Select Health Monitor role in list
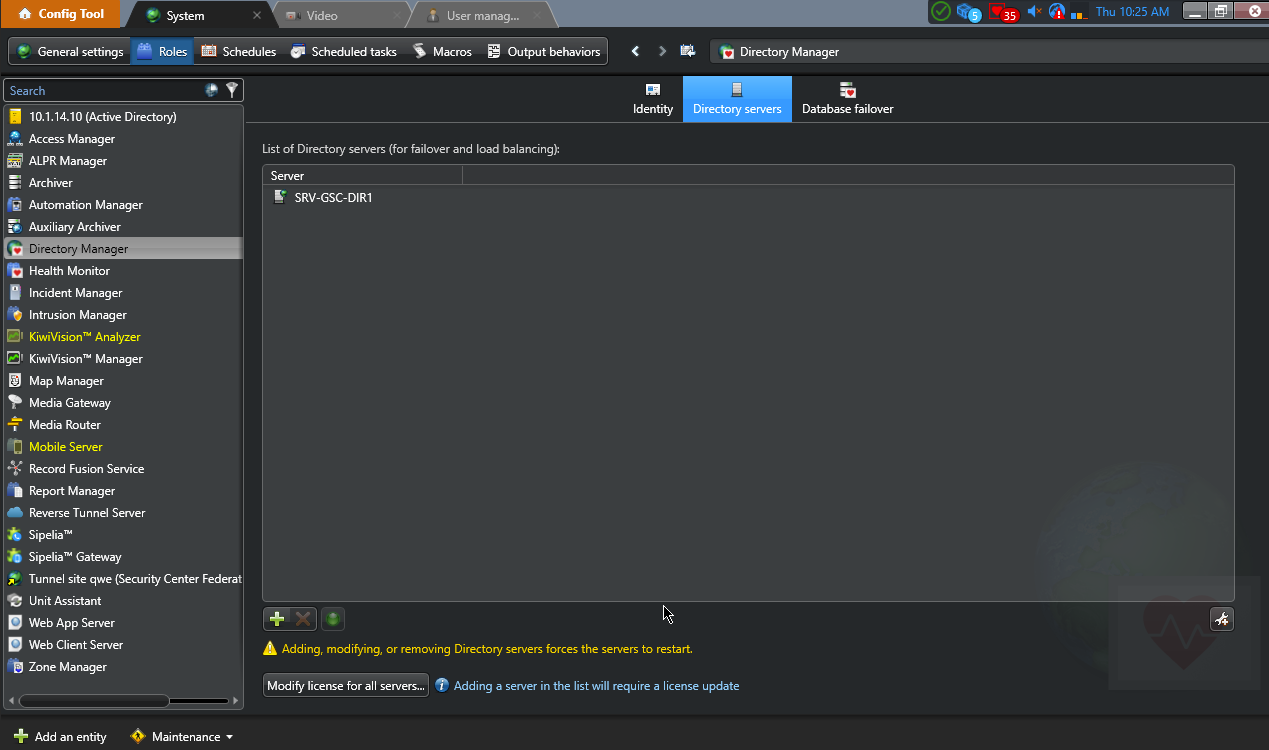Image resolution: width=1269 pixels, height=750 pixels. (69, 271)
